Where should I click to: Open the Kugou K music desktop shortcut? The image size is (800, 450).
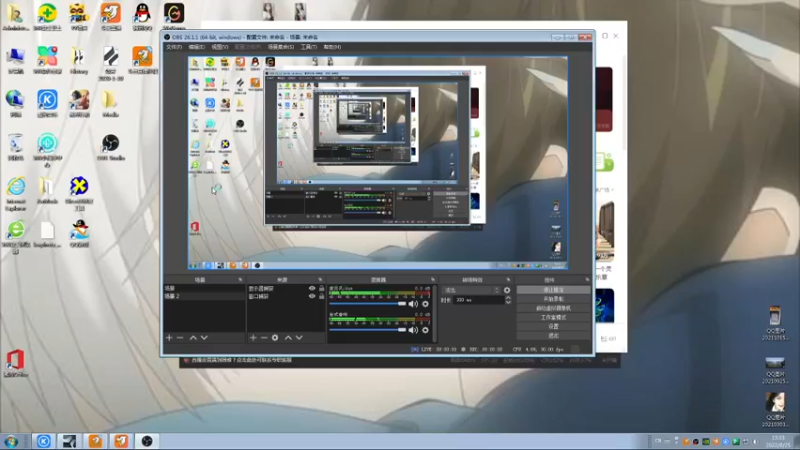point(47,104)
